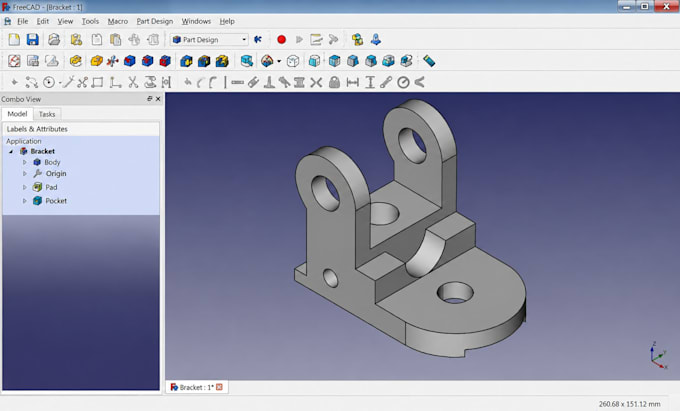Image resolution: width=680 pixels, height=411 pixels.
Task: Close the Combo View panel
Action: point(158,99)
